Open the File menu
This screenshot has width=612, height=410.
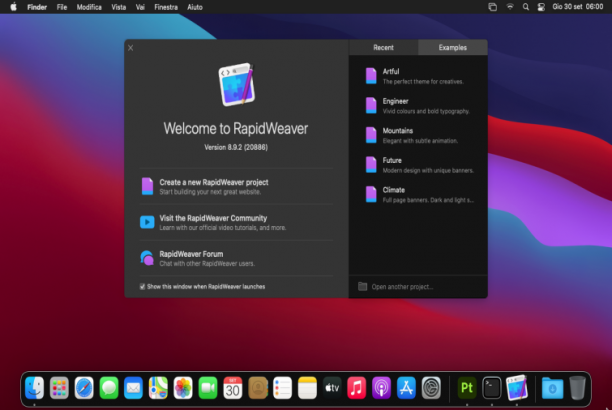[x=62, y=7]
